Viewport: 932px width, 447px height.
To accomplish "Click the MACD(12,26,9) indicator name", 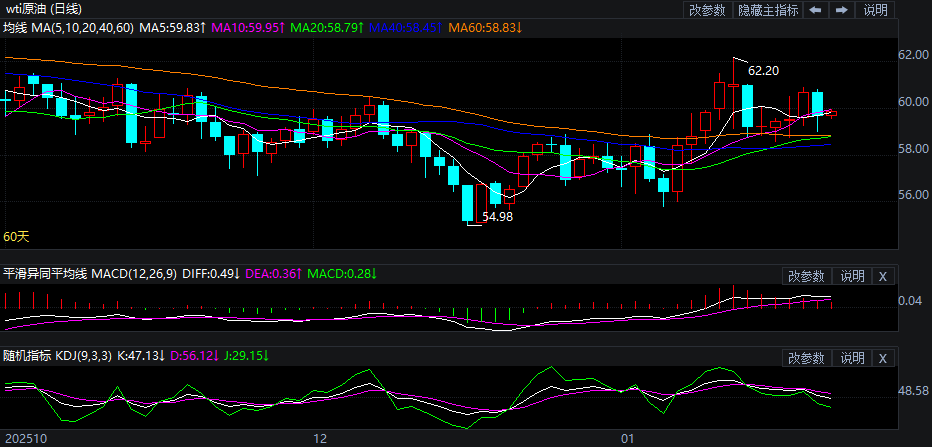I will 135,274.
